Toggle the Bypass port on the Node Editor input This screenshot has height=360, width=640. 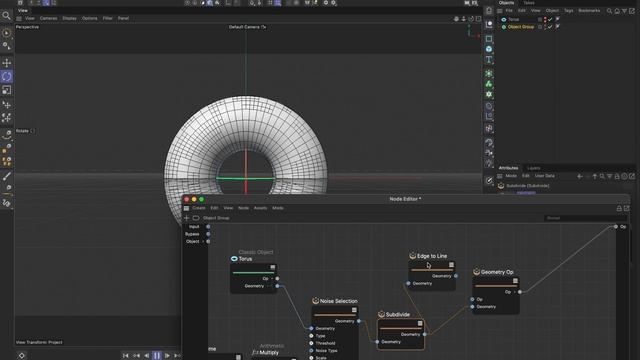[208, 234]
